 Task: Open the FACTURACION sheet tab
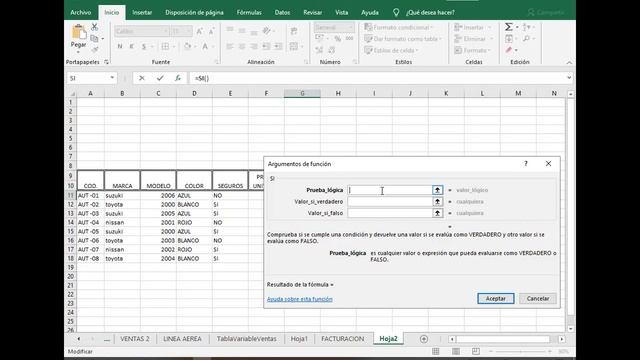342,339
